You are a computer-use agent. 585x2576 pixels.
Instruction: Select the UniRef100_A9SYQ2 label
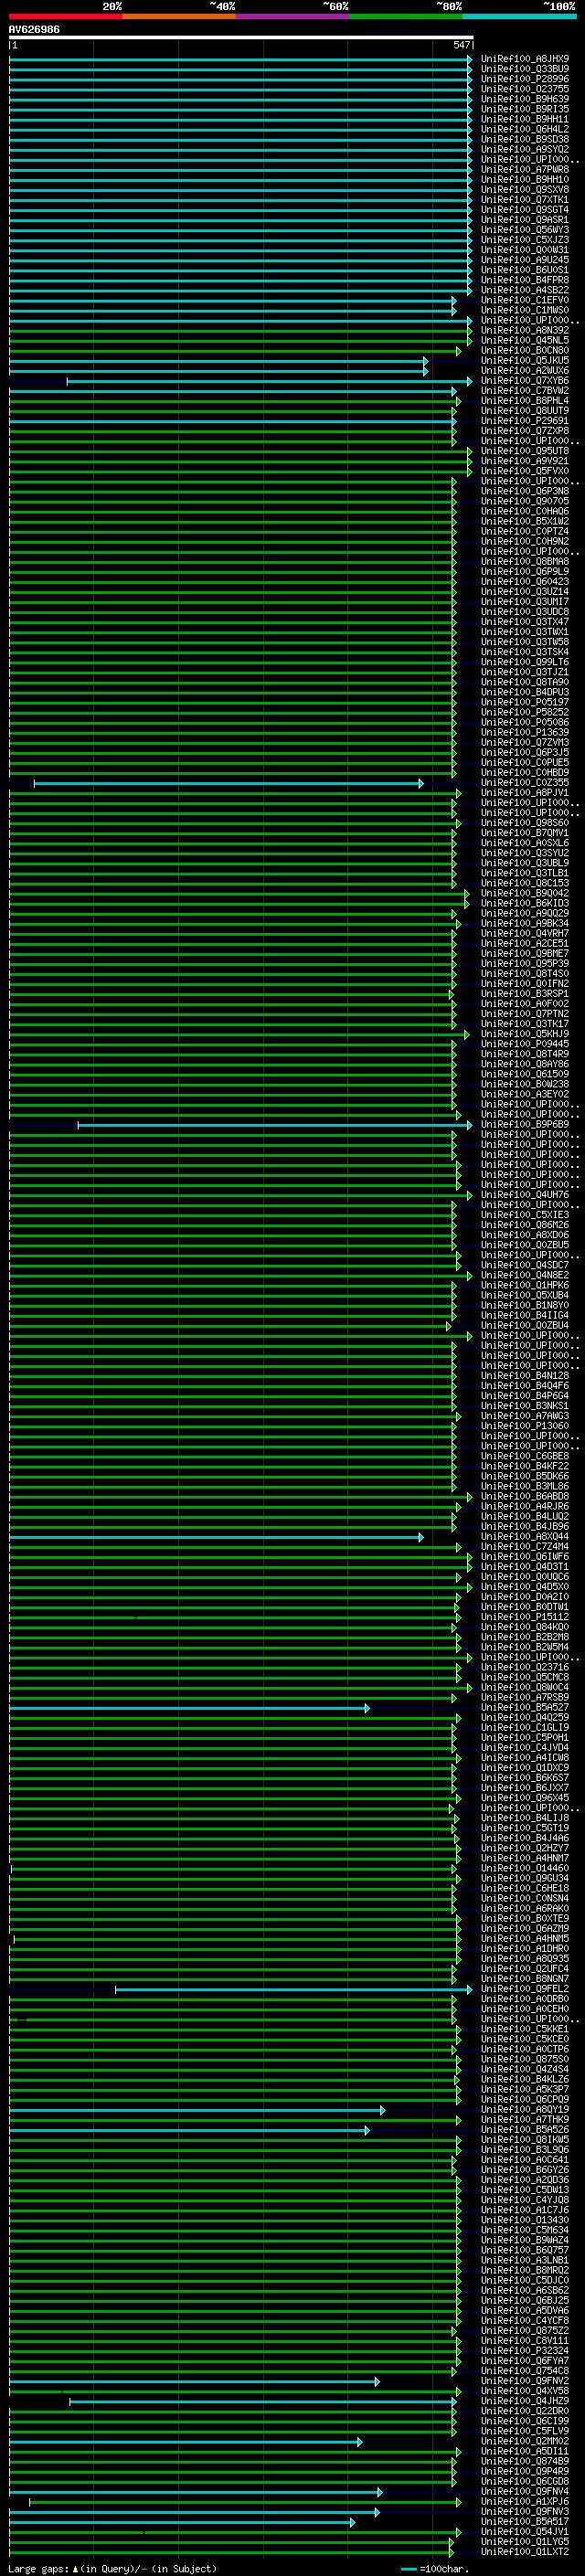[525, 149]
